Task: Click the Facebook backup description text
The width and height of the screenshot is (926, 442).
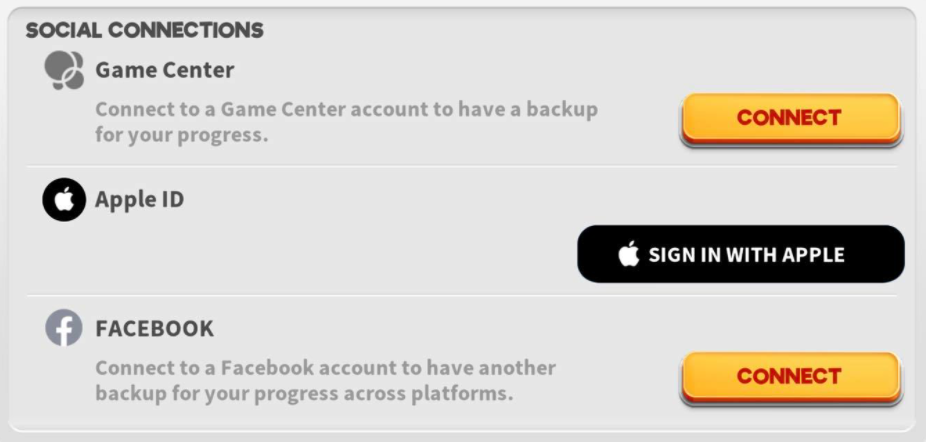Action: 325,381
